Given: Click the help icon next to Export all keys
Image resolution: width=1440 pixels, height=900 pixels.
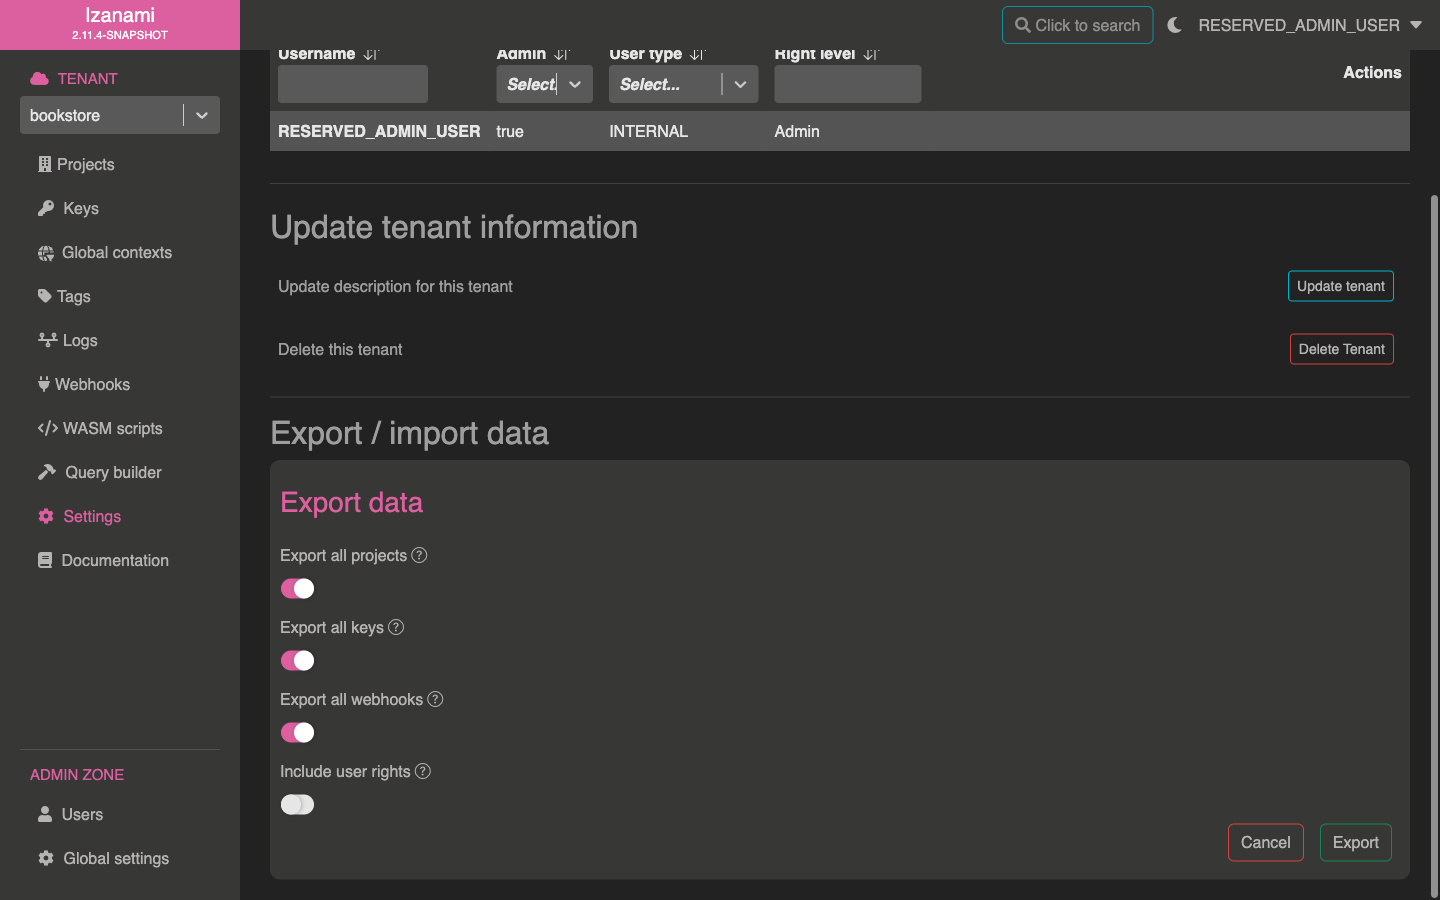Looking at the screenshot, I should 396,627.
